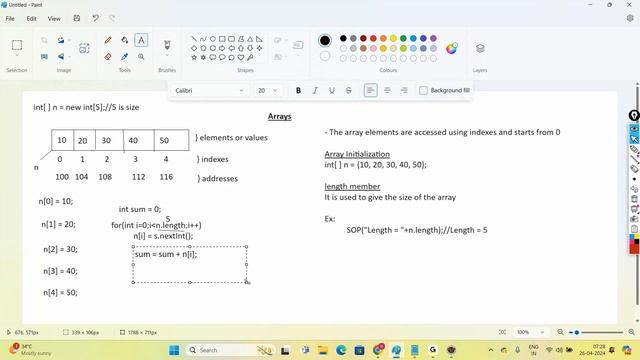Click the taskbar Search box
640x360 pixels.
click(230, 350)
